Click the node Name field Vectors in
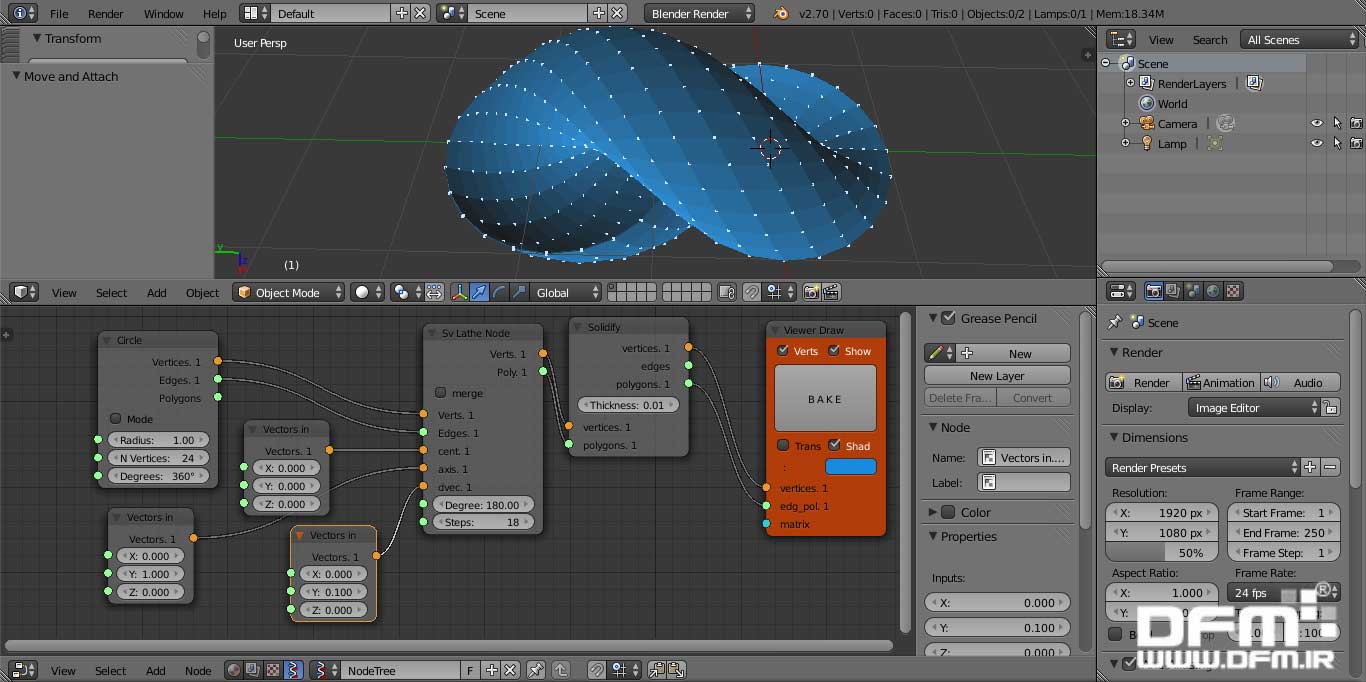Screen dimensions: 1366x682 click(x=1024, y=457)
